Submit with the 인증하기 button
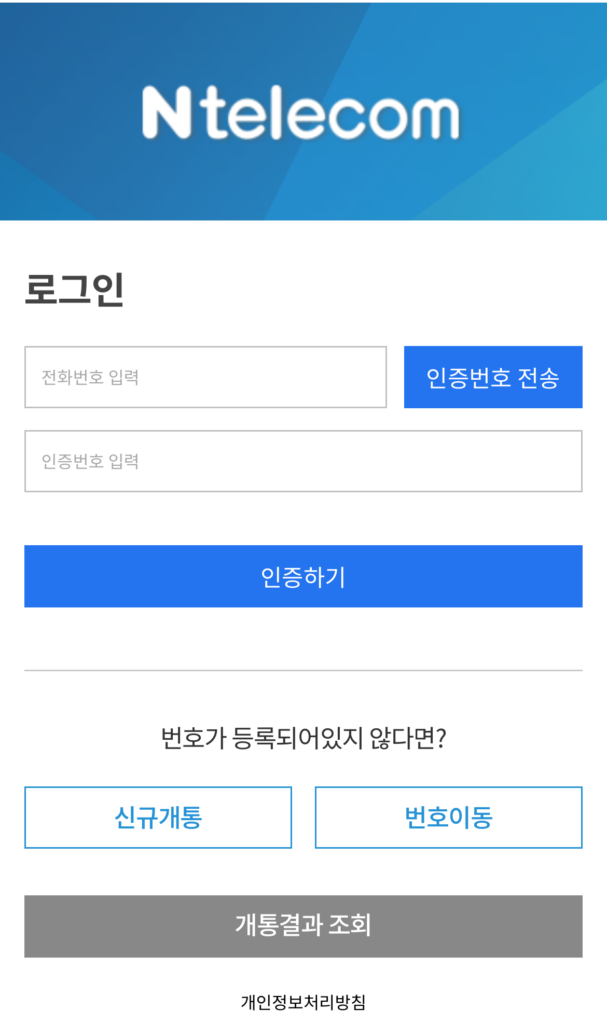The image size is (607, 1024). pyautogui.click(x=303, y=576)
